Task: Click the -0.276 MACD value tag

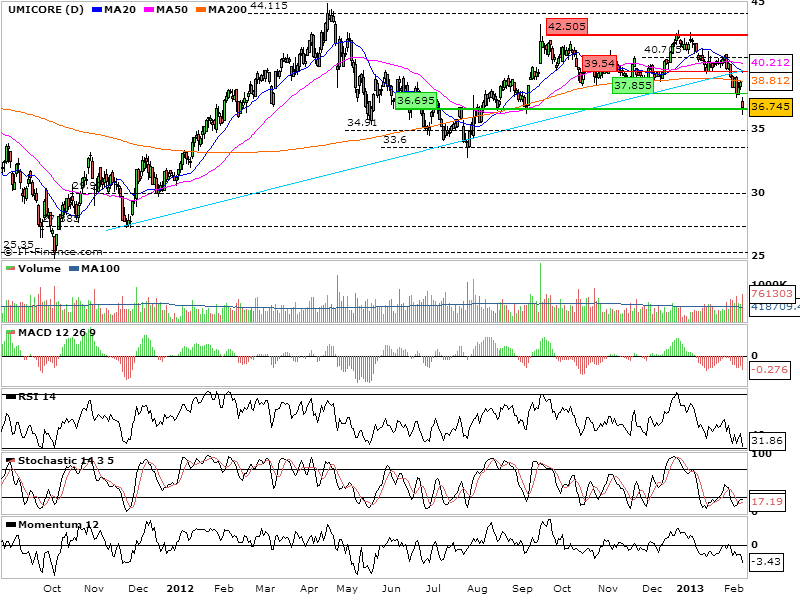Action: click(x=769, y=369)
